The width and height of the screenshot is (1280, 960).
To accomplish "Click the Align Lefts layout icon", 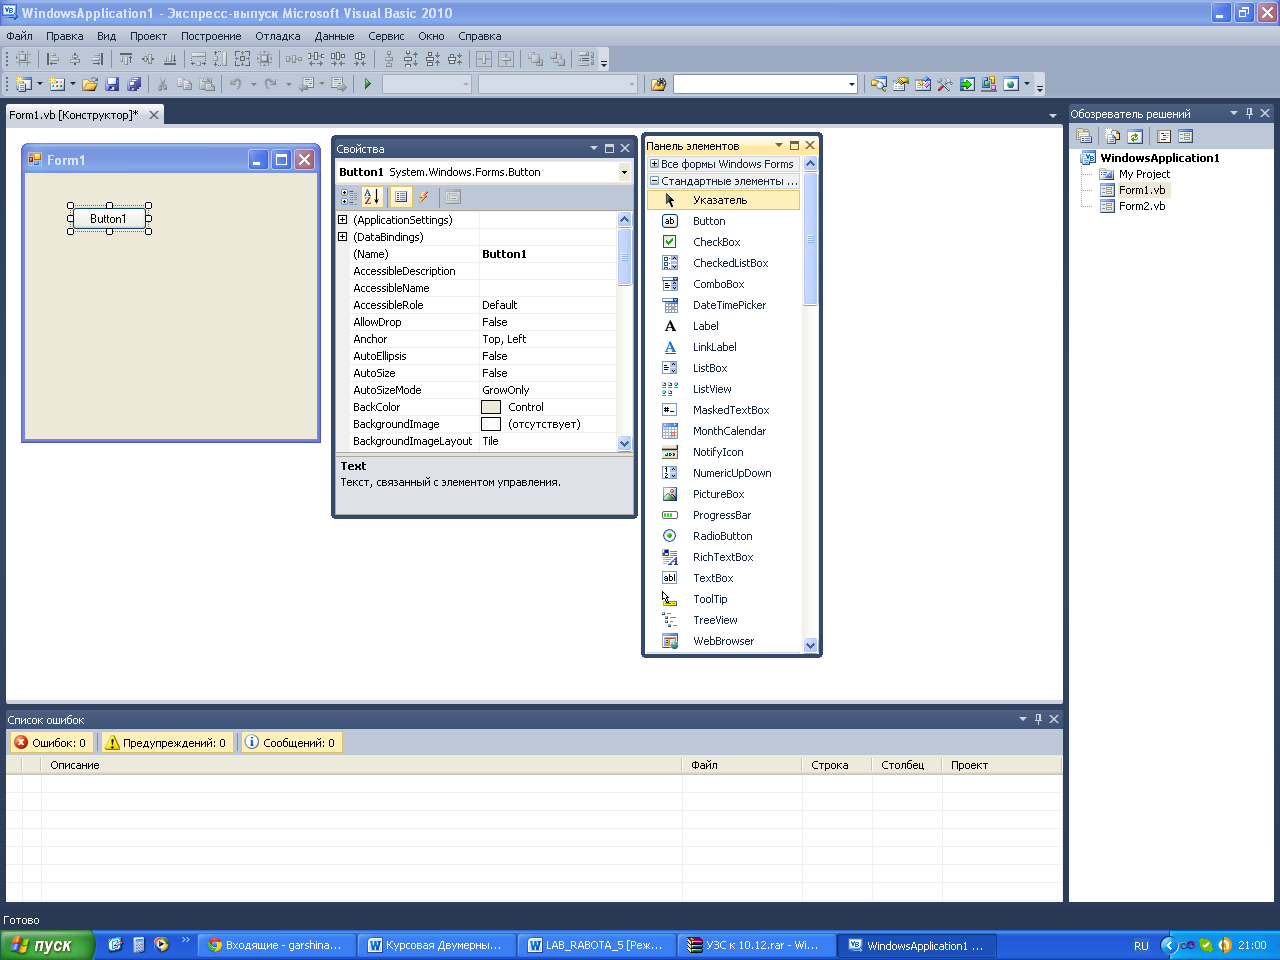I will [53, 59].
